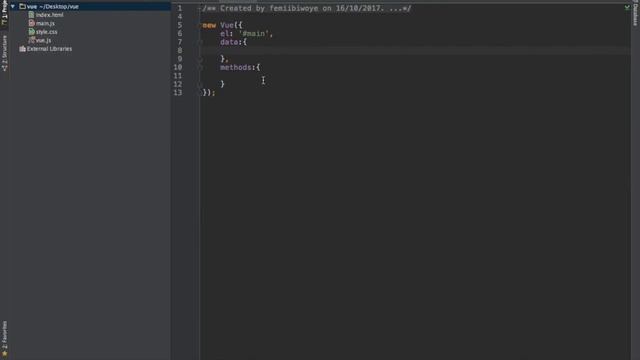Click the 'Vue' constructor text on line 5
640x360 pixels.
pyautogui.click(x=227, y=25)
